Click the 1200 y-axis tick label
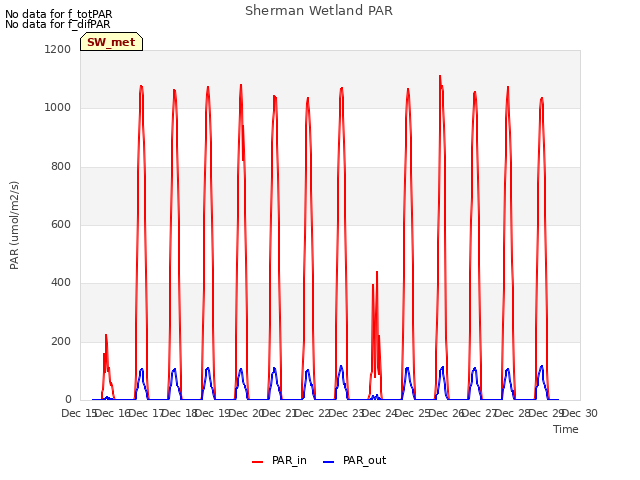Viewport: 640px width, 480px height. pyautogui.click(x=58, y=49)
